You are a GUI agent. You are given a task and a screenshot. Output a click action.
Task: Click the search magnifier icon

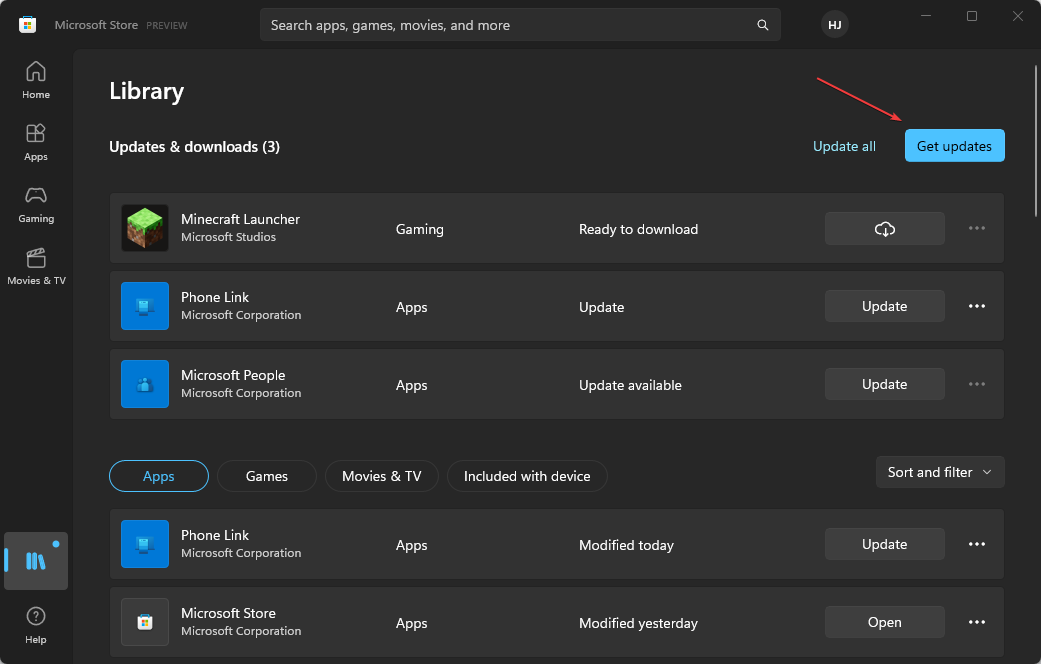pos(763,25)
